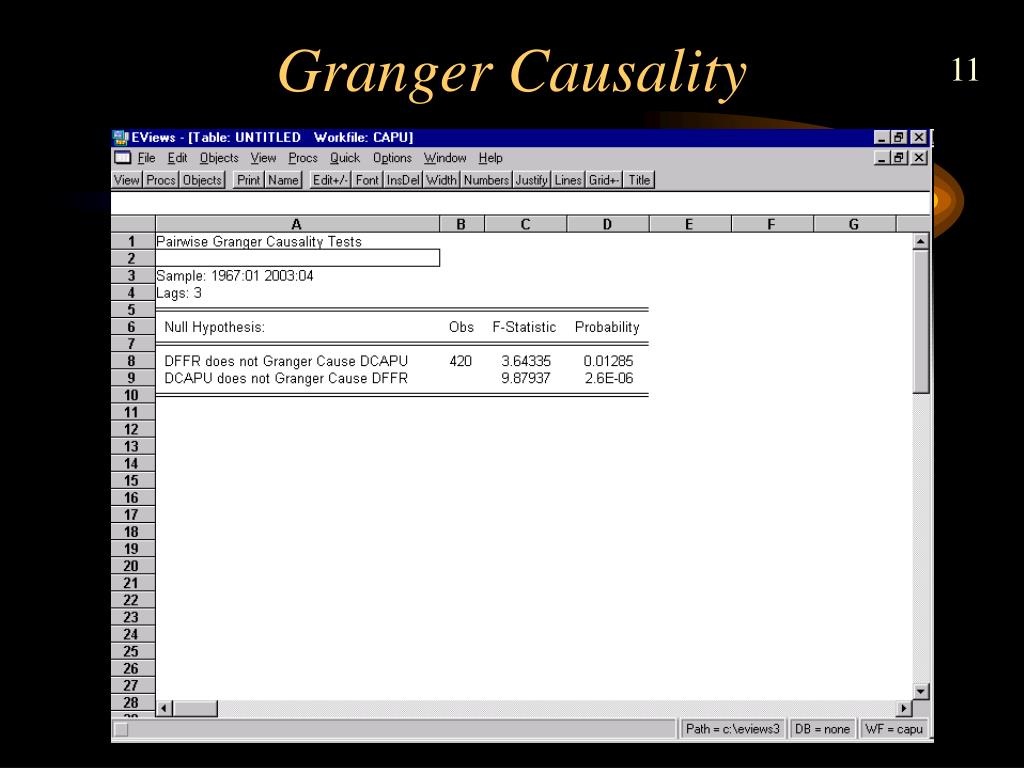Toggle Edit+/- mode button

330,180
